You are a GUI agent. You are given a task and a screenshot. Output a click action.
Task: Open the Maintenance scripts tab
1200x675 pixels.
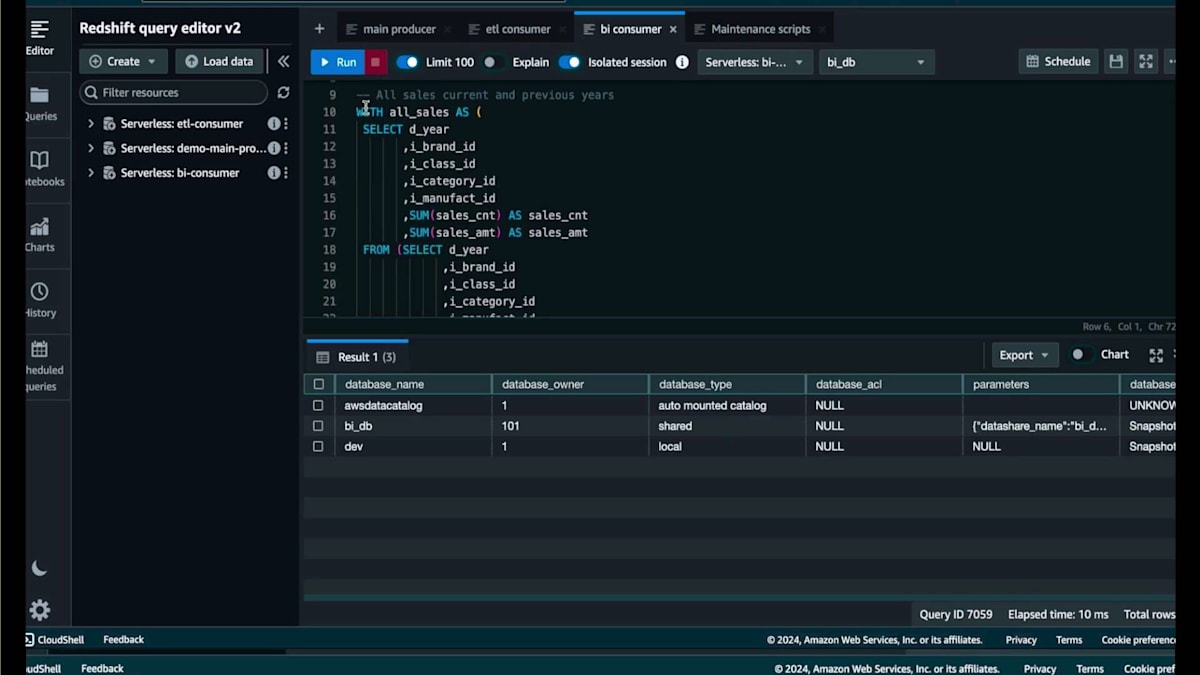(760, 29)
